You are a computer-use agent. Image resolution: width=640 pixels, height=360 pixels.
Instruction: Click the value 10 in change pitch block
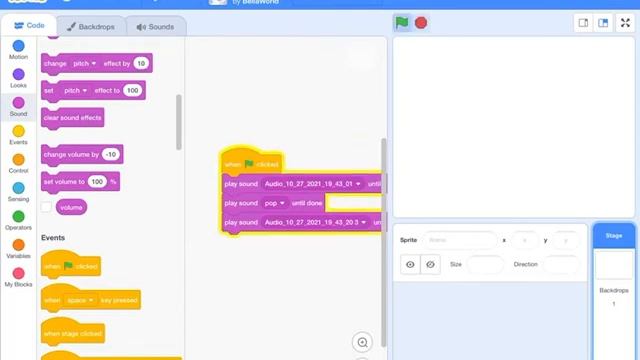pos(141,63)
